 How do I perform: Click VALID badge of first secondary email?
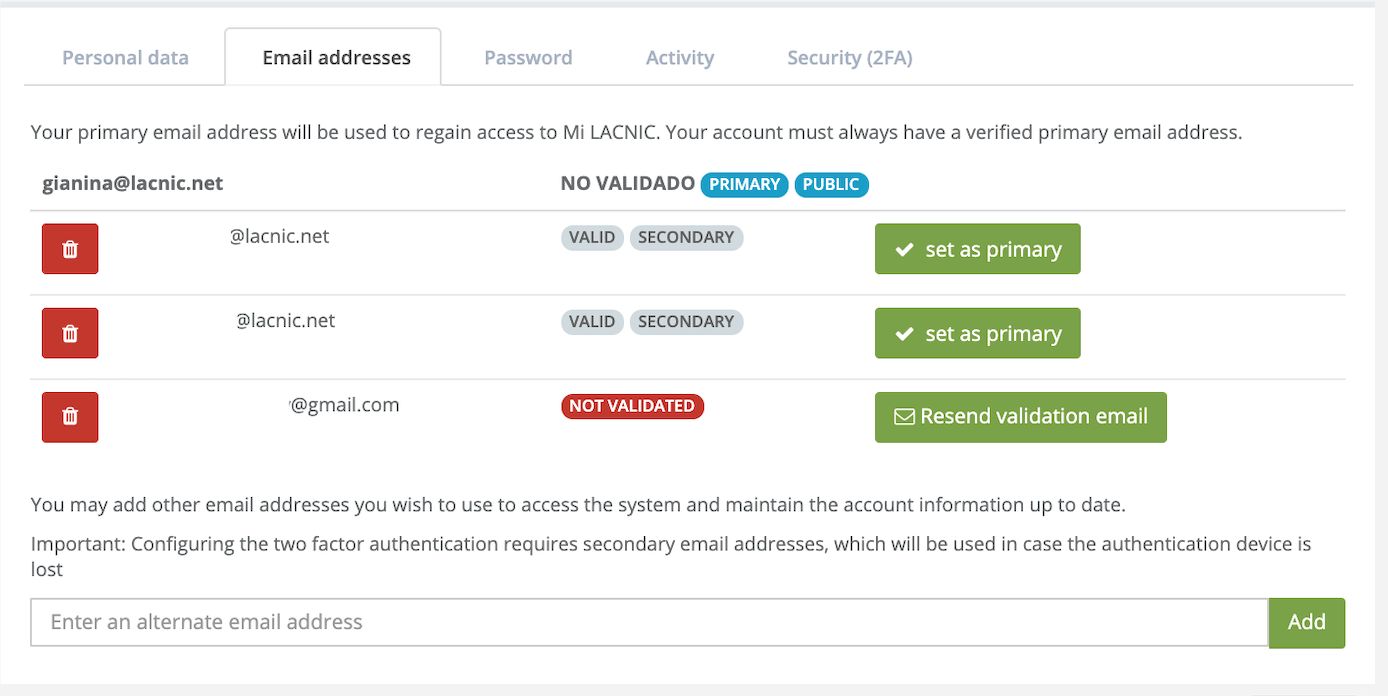(592, 238)
